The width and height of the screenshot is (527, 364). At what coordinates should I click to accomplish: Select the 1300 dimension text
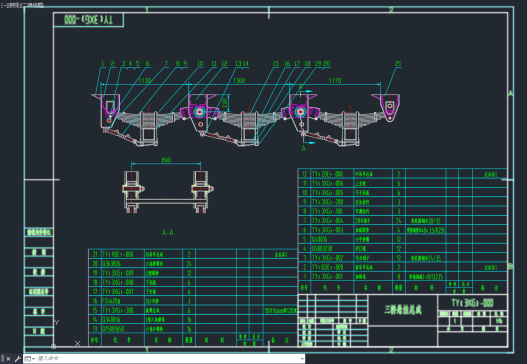[239, 81]
